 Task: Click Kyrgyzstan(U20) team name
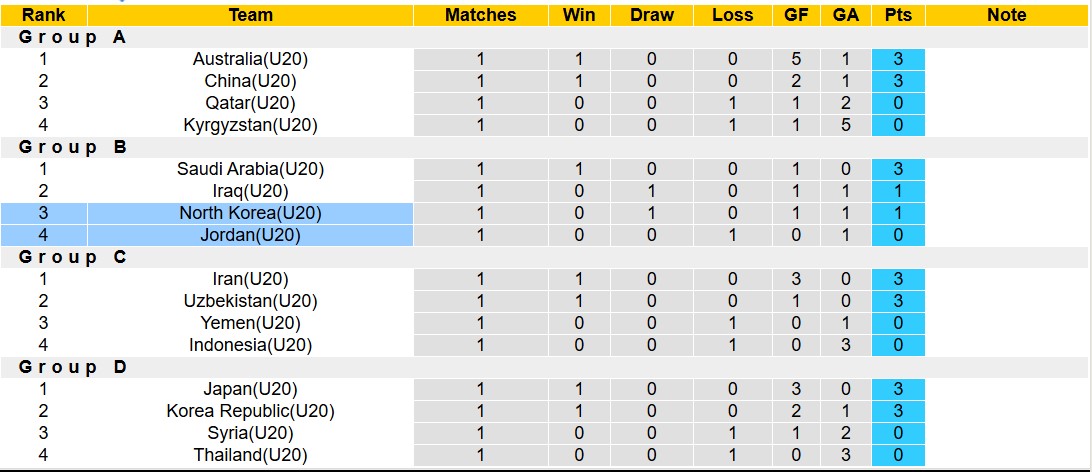(x=250, y=125)
